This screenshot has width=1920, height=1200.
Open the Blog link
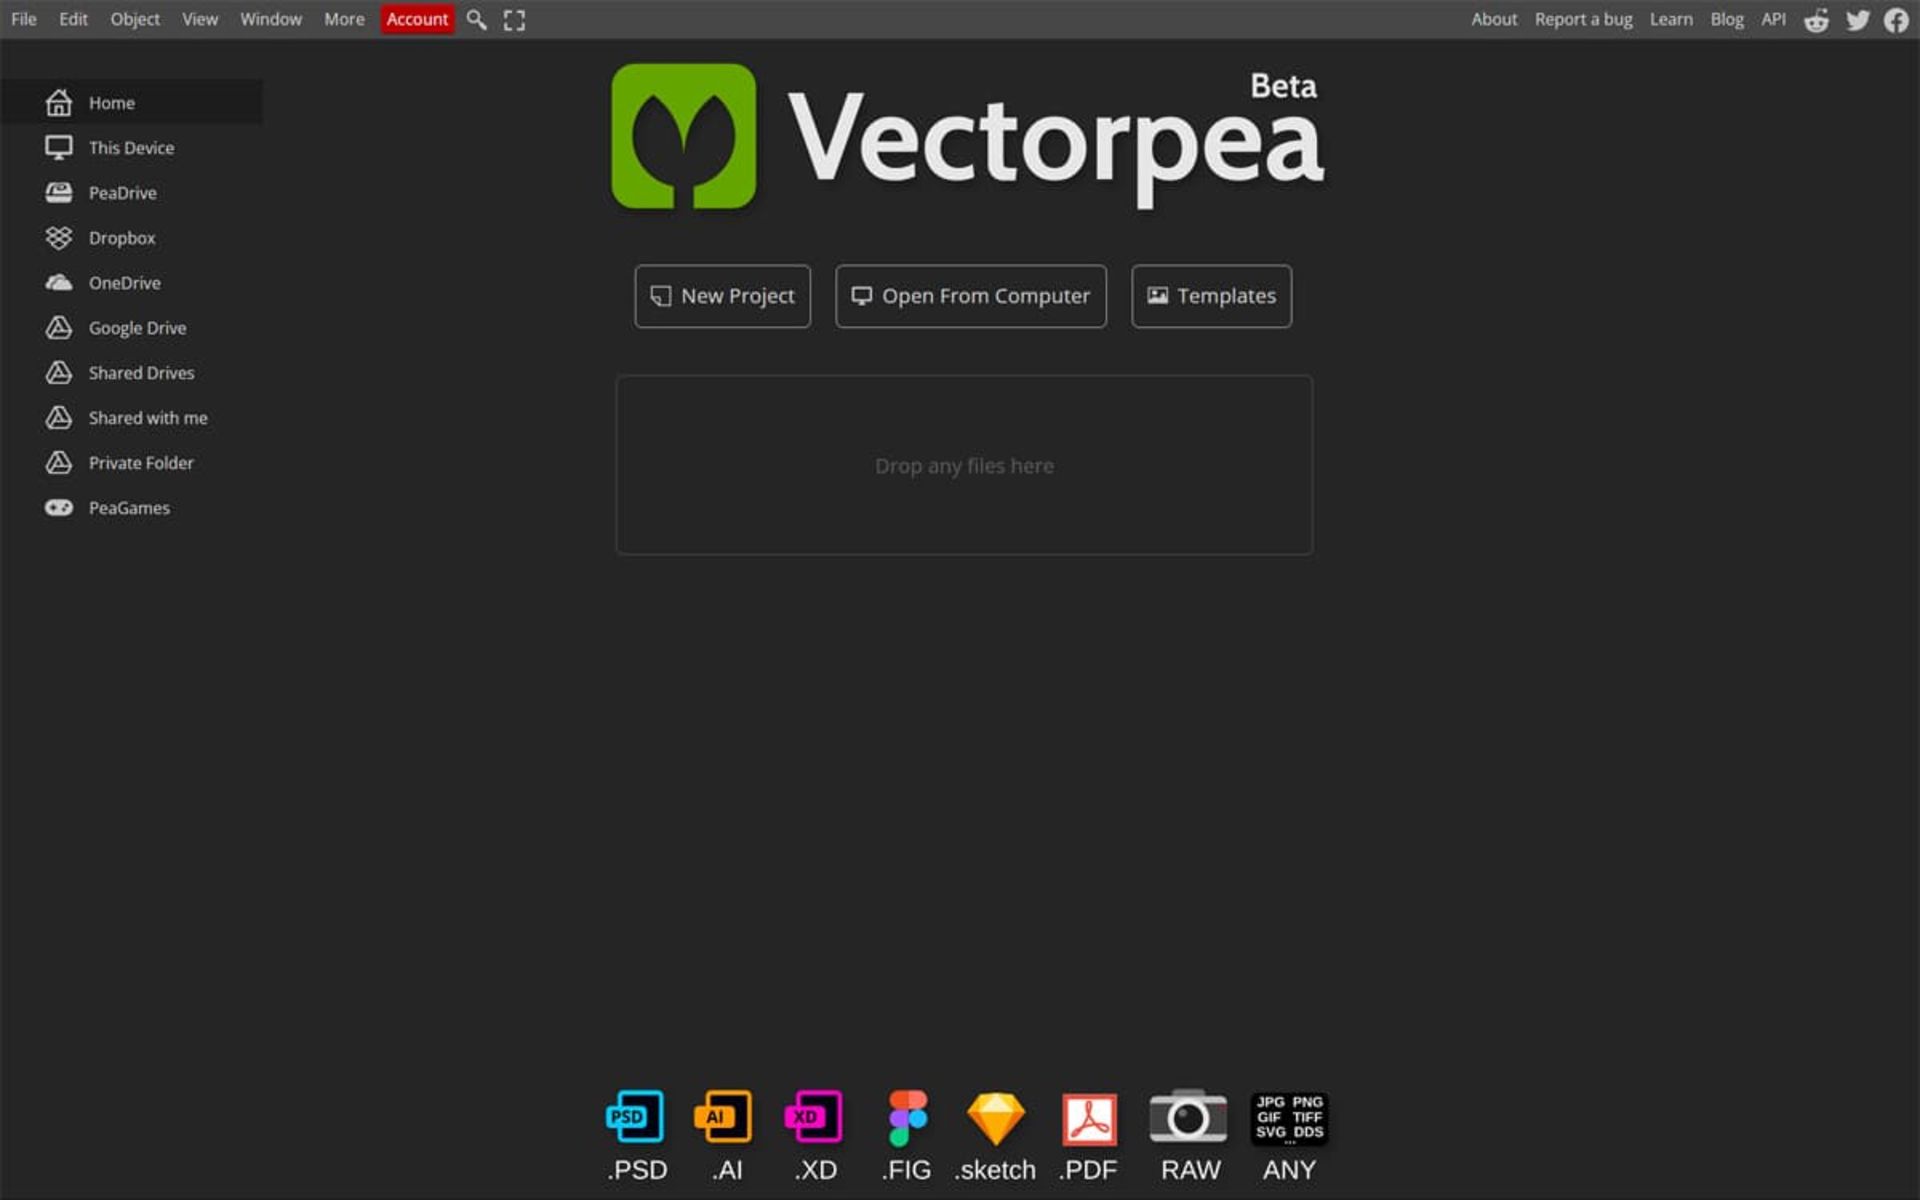[1727, 19]
